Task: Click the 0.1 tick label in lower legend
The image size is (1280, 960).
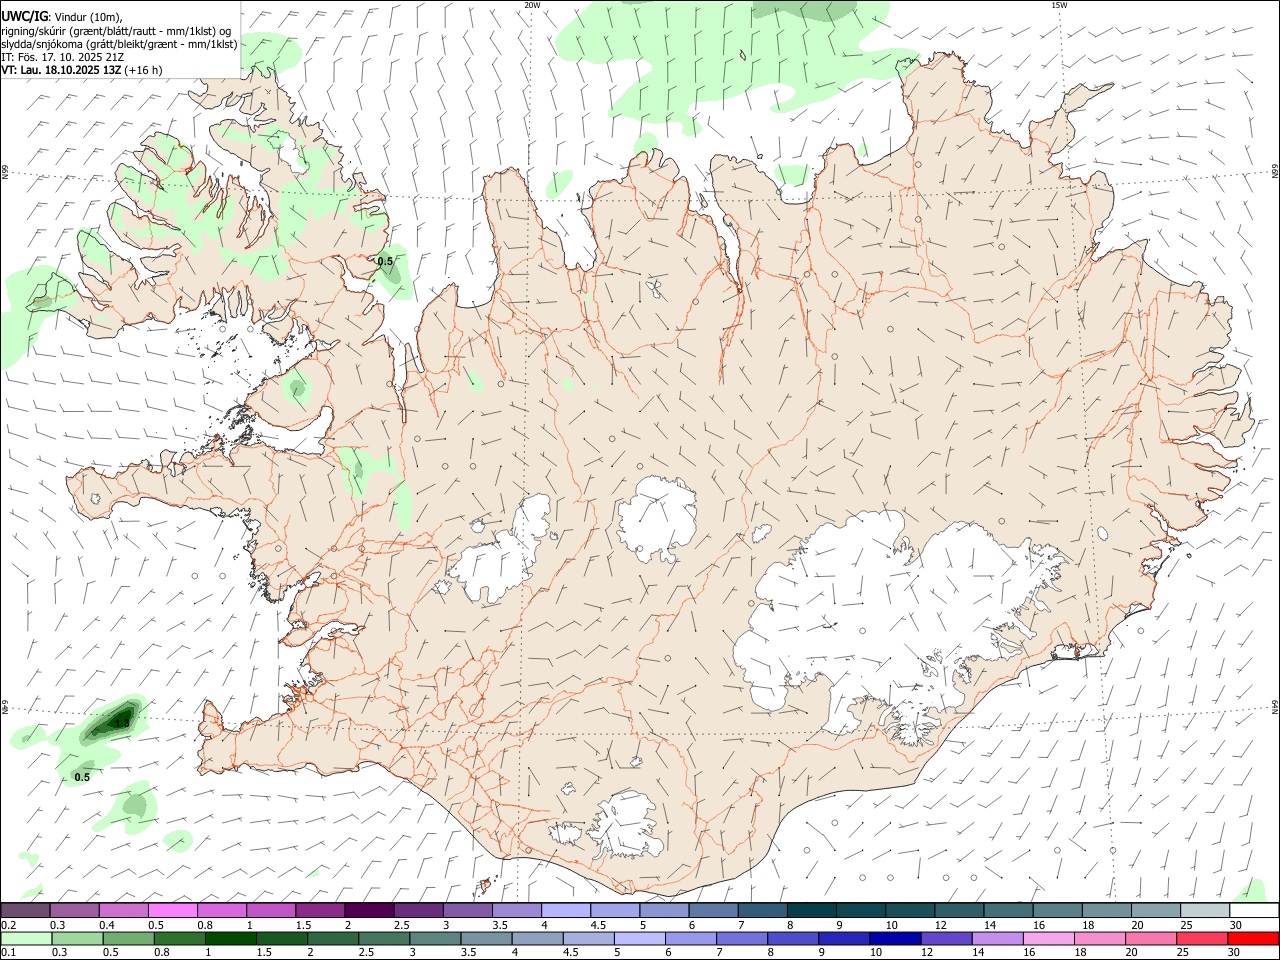Action: 8,952
